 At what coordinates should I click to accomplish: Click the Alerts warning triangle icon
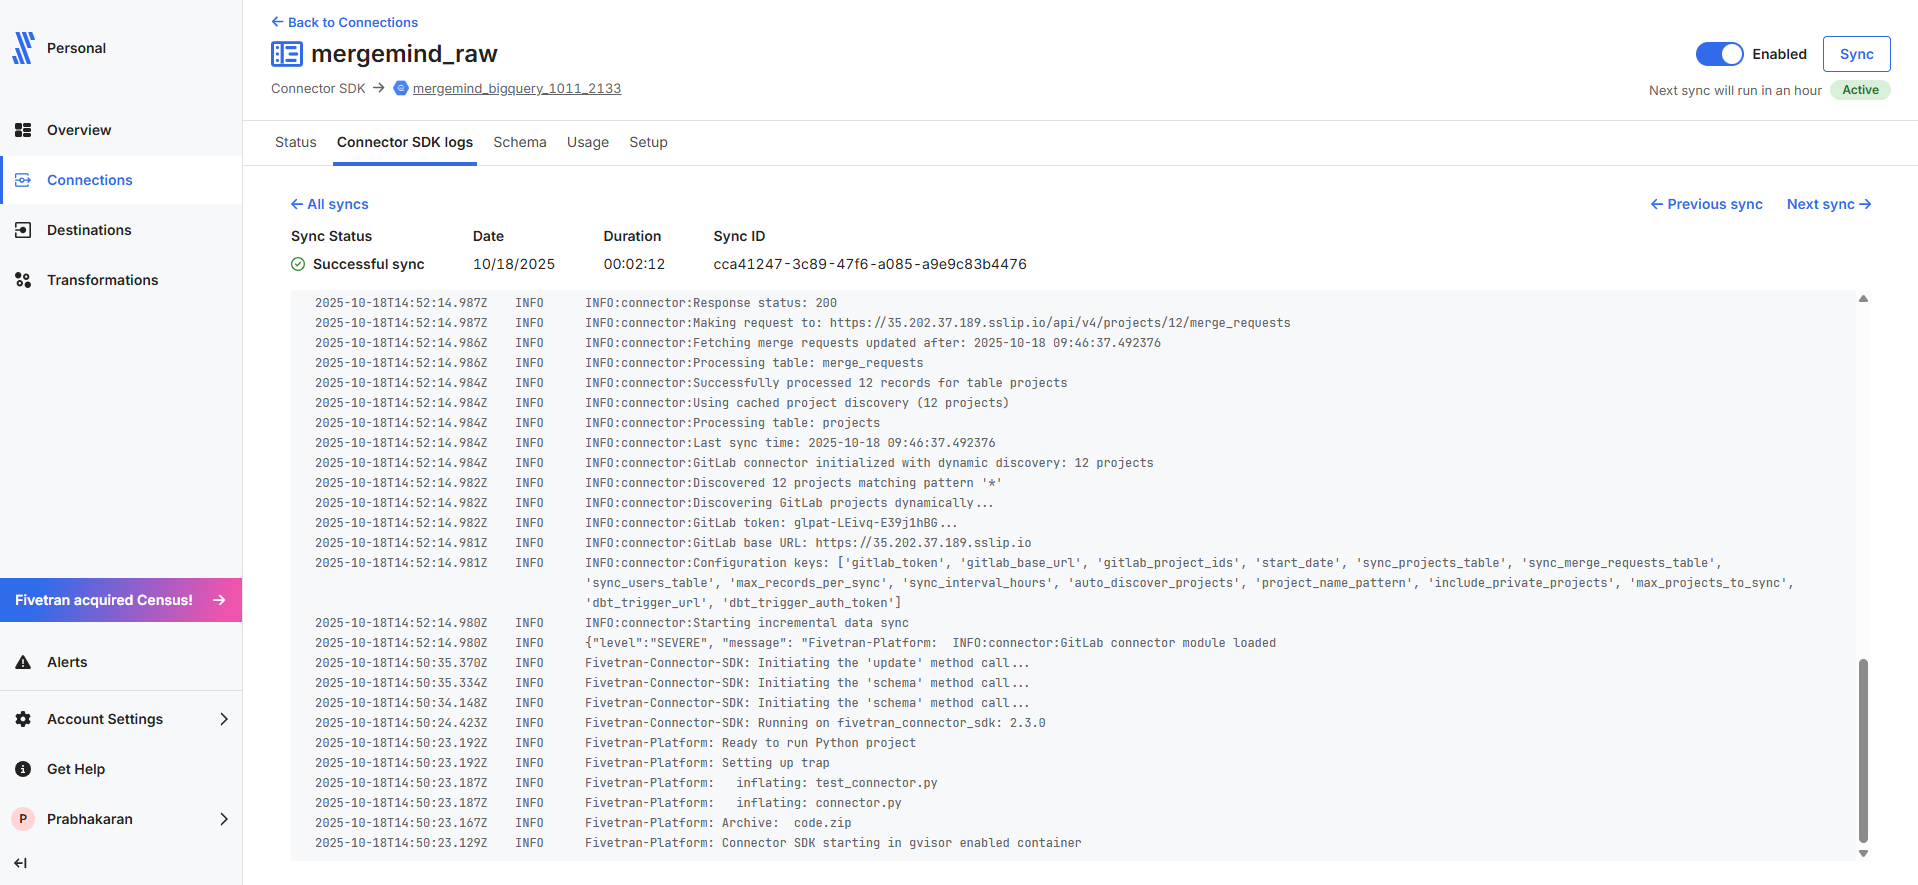point(23,662)
